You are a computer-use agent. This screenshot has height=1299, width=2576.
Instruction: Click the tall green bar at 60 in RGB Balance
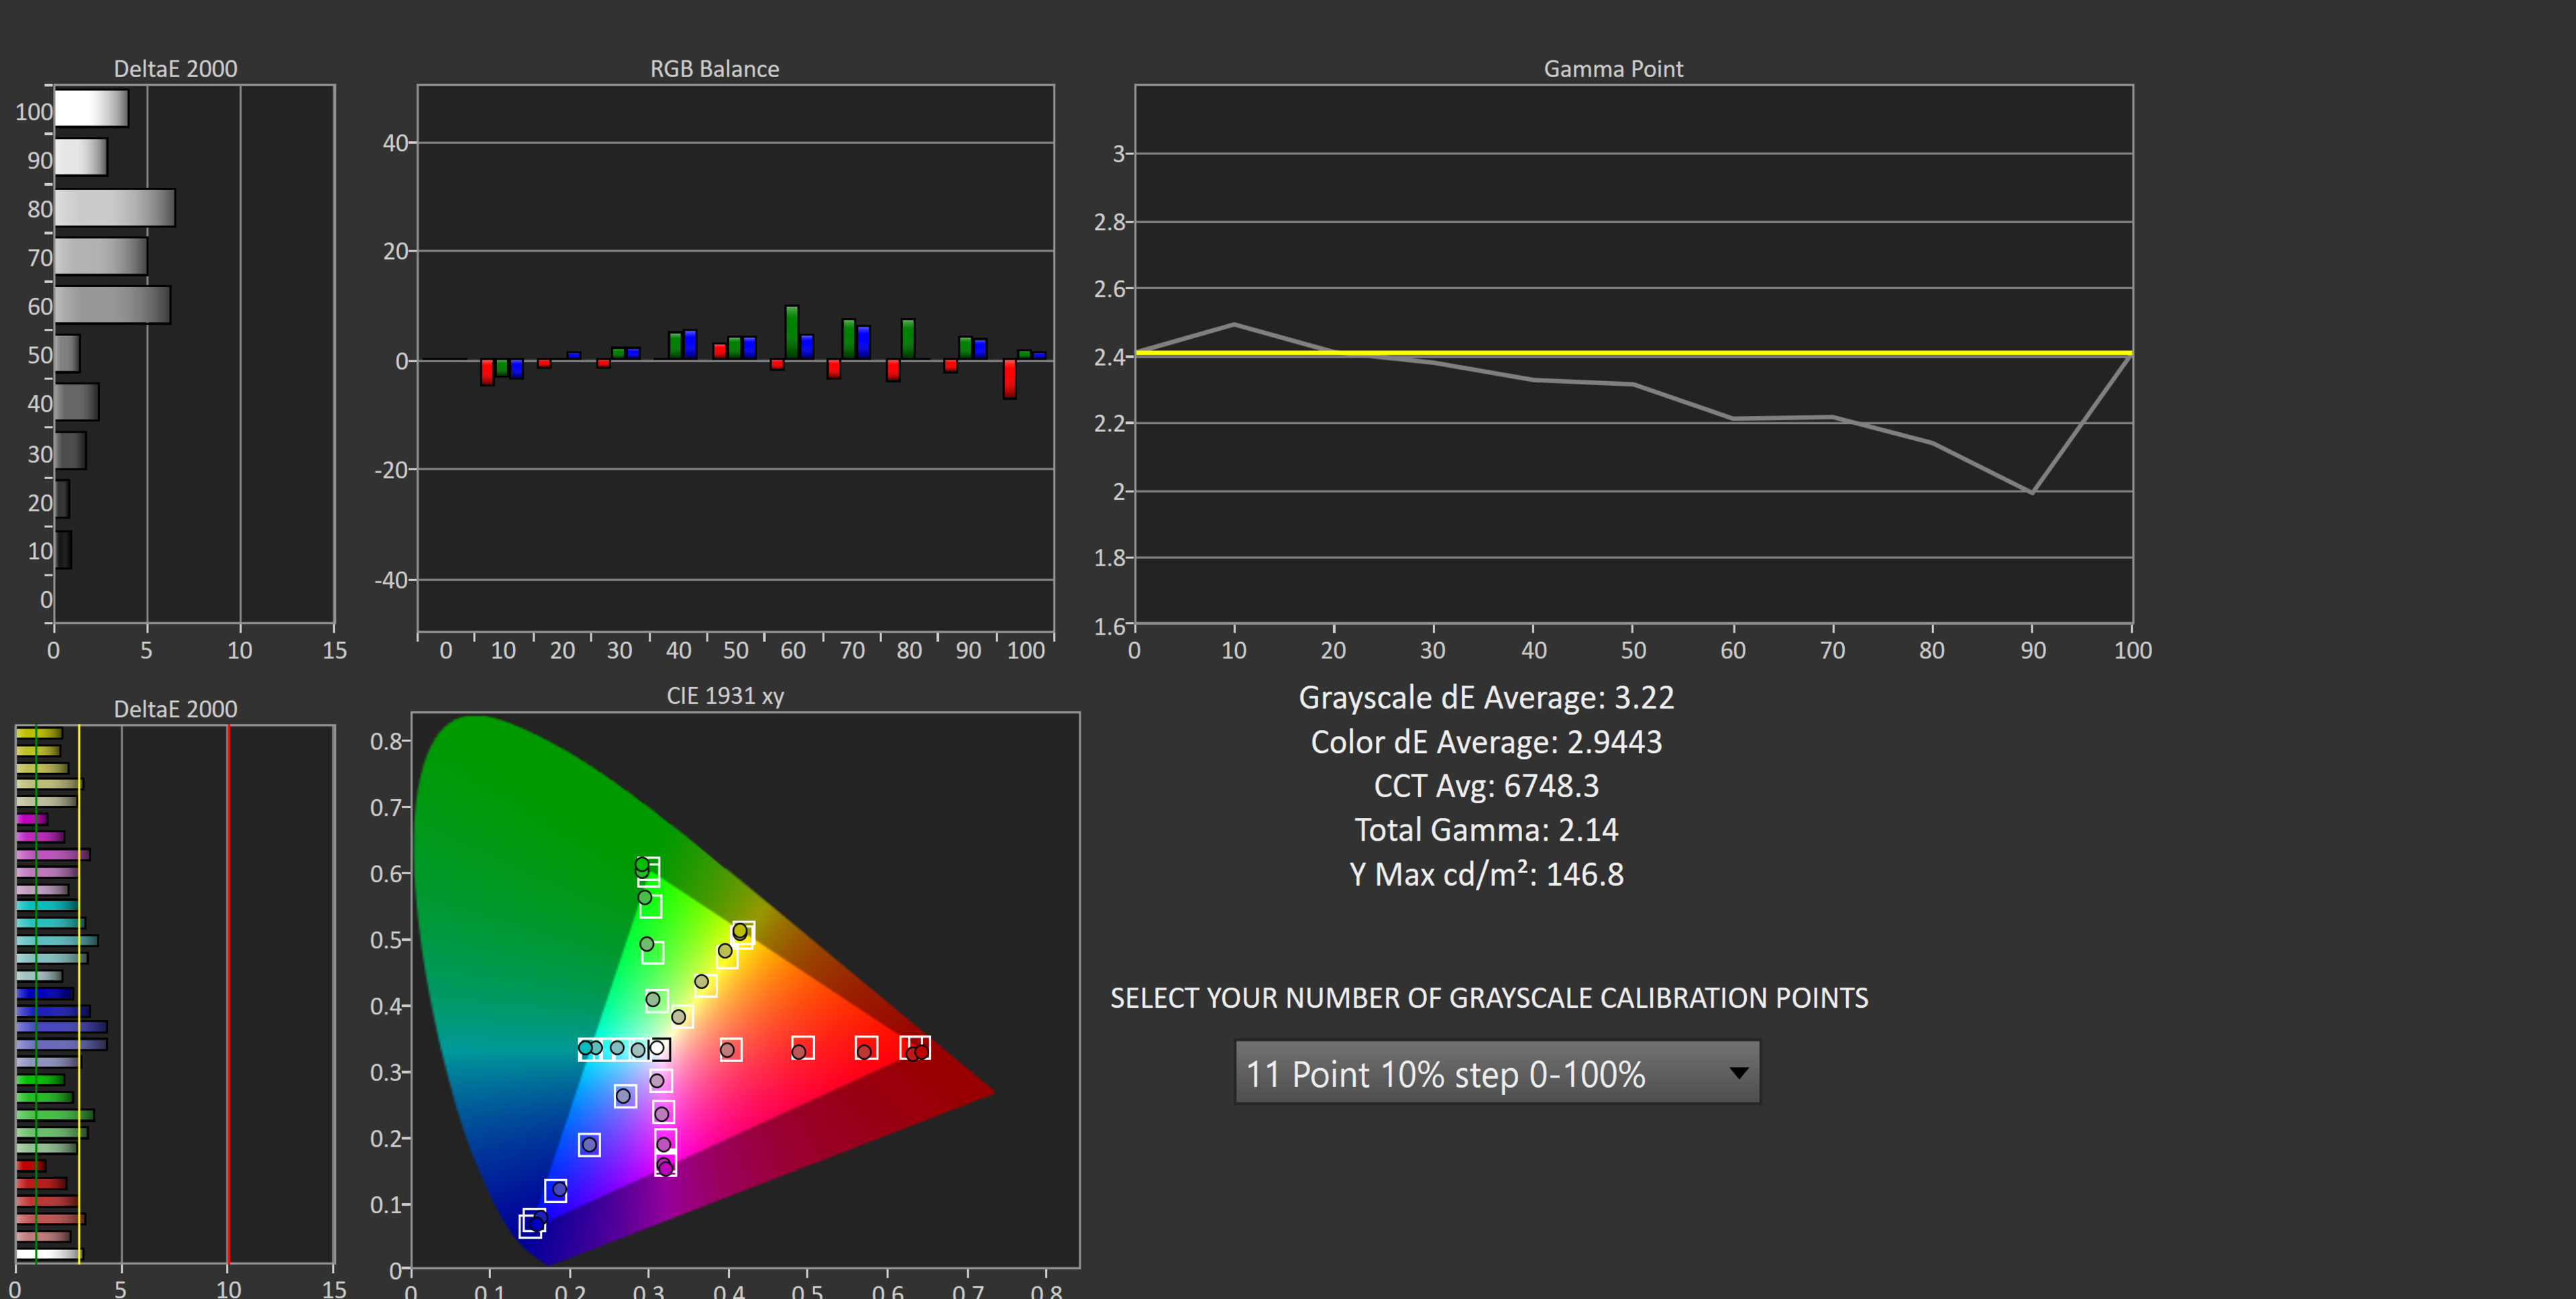coord(792,332)
